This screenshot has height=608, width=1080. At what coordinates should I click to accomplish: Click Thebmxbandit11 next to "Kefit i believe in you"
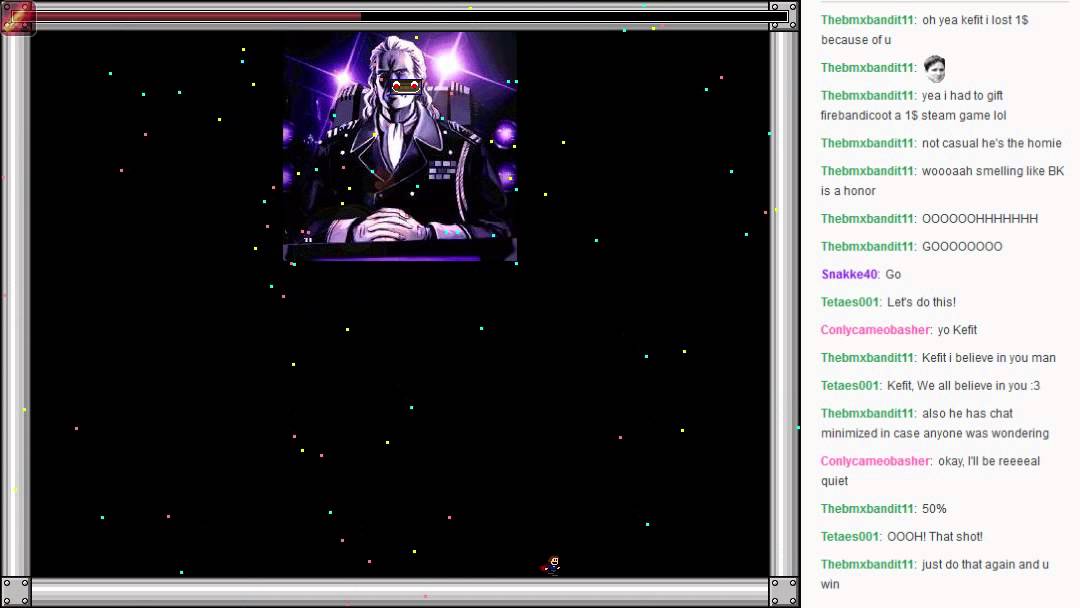pos(867,357)
